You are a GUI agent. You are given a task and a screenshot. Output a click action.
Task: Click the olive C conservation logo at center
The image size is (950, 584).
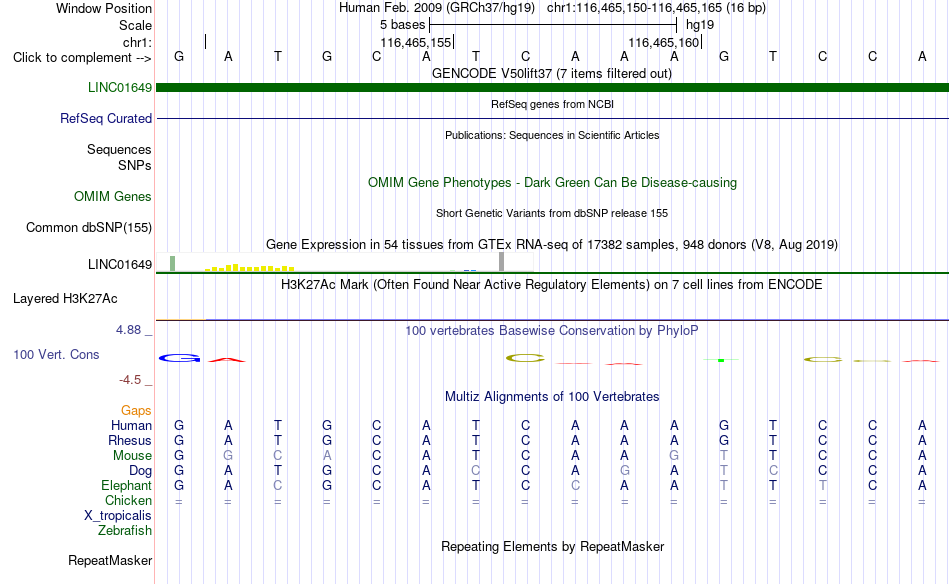point(525,358)
